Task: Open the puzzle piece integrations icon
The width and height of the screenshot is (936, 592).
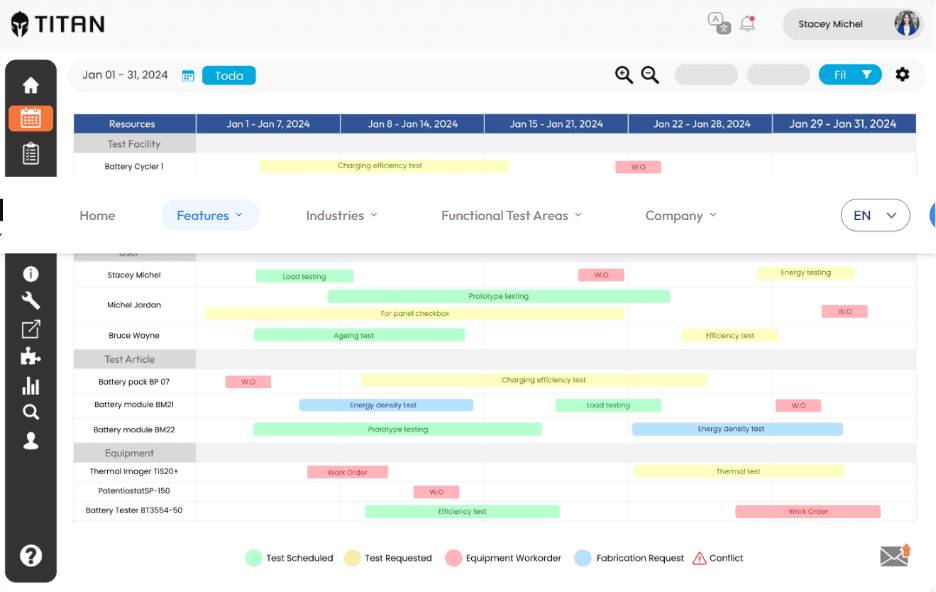Action: click(x=30, y=357)
